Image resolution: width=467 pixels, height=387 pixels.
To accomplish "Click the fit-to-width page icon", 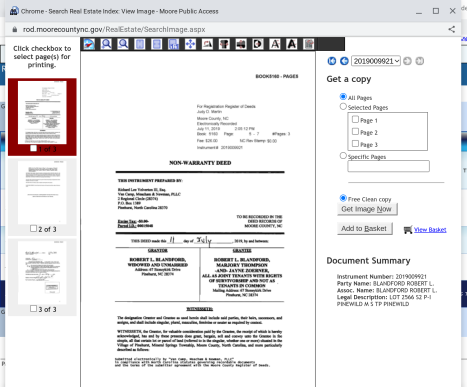I will (x=157, y=44).
